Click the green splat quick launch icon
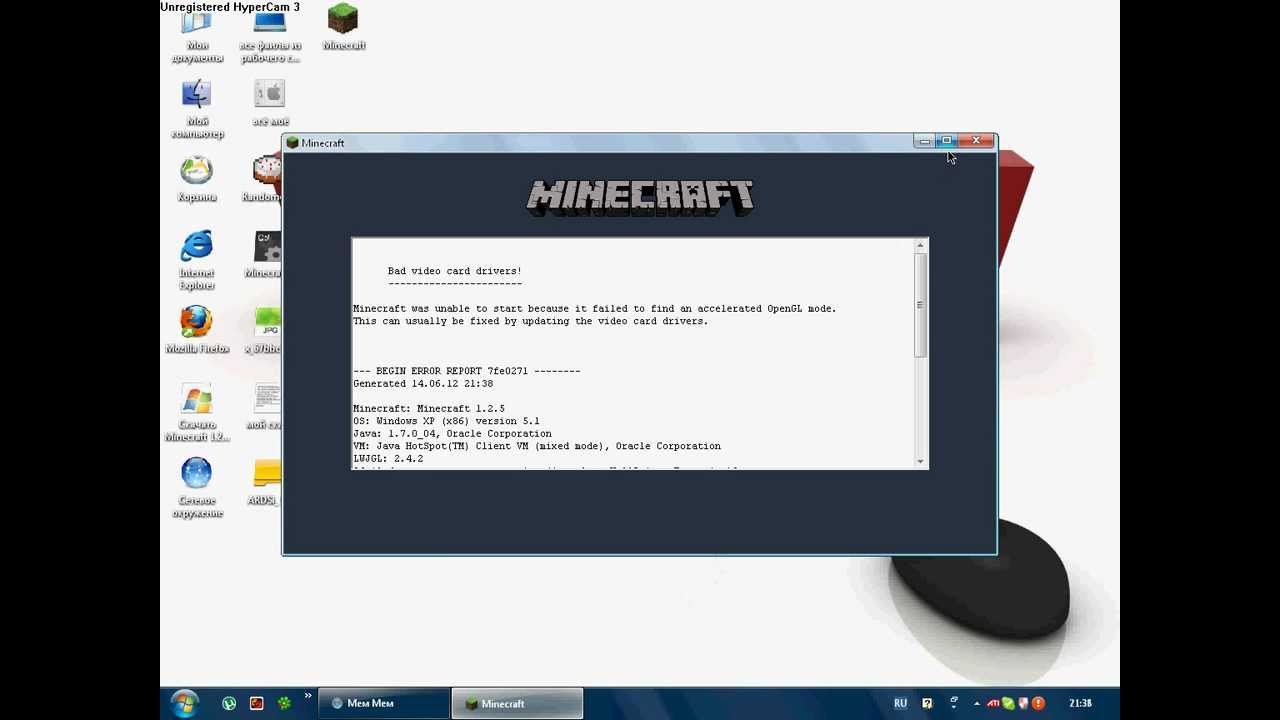The image size is (1280, 720). [x=285, y=704]
